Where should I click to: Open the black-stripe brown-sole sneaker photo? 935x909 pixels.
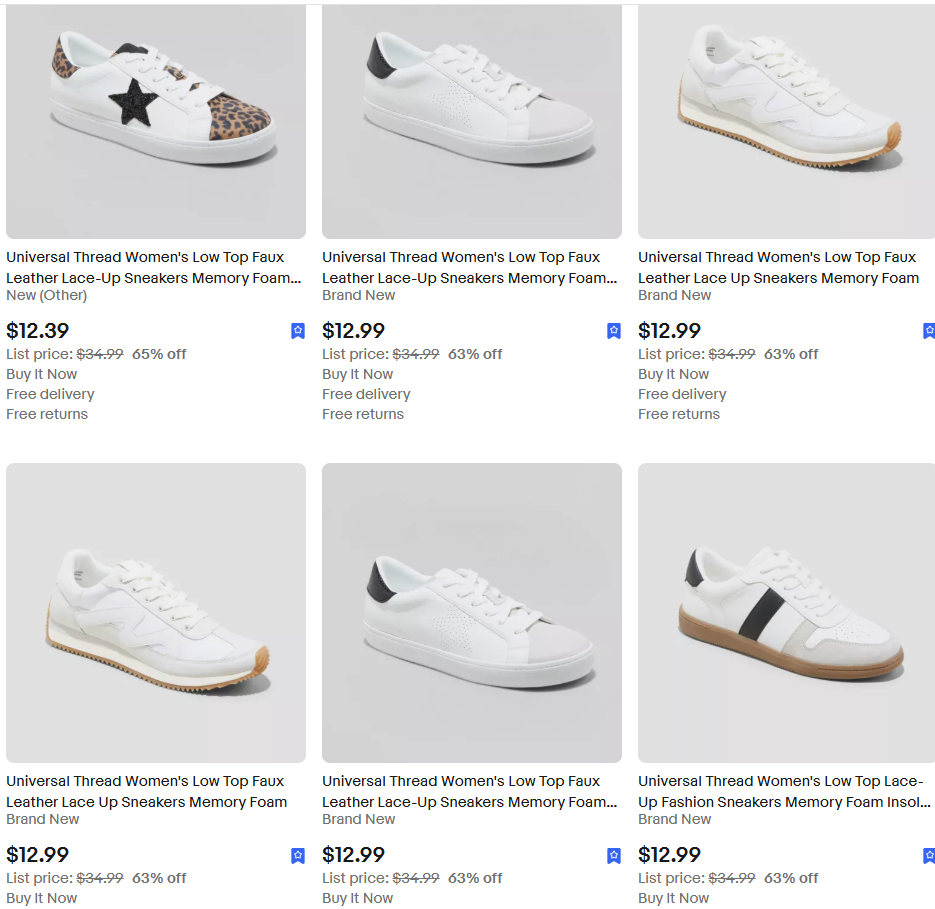(786, 613)
